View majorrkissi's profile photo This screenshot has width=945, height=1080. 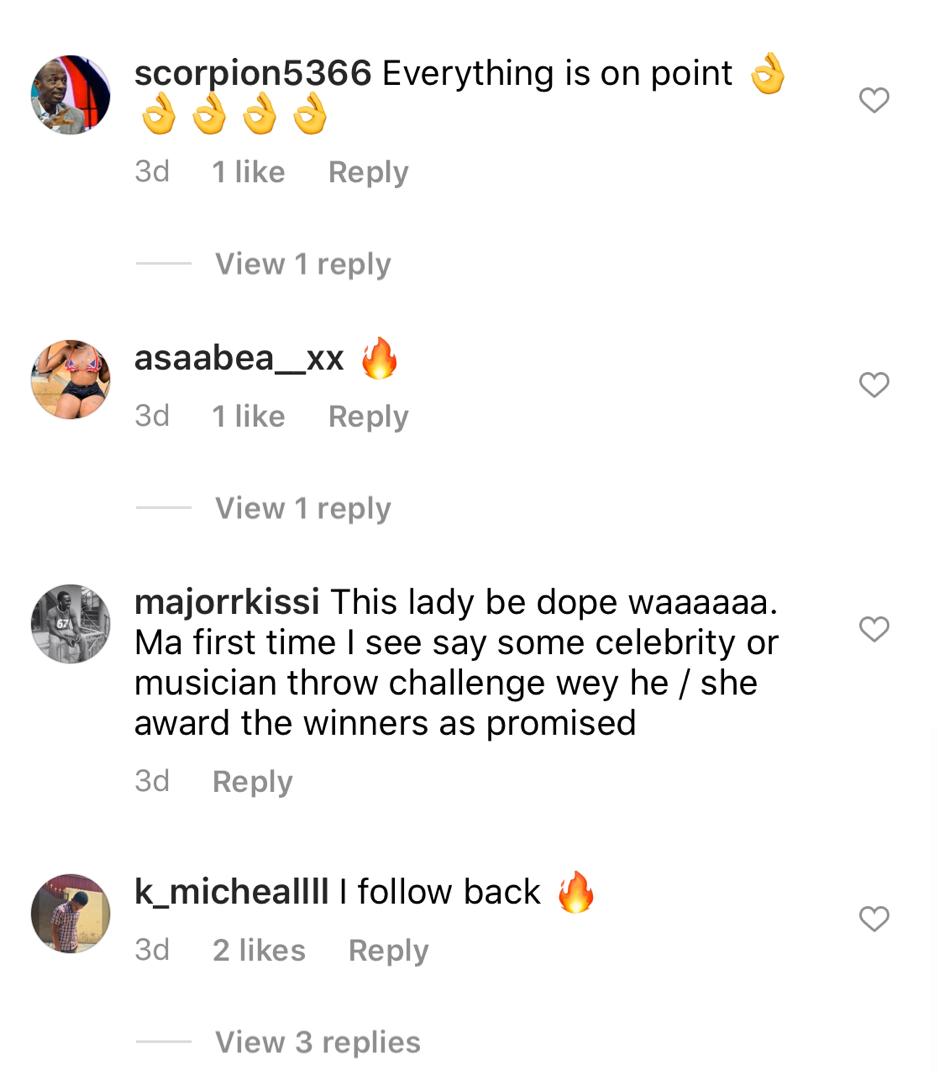70,624
